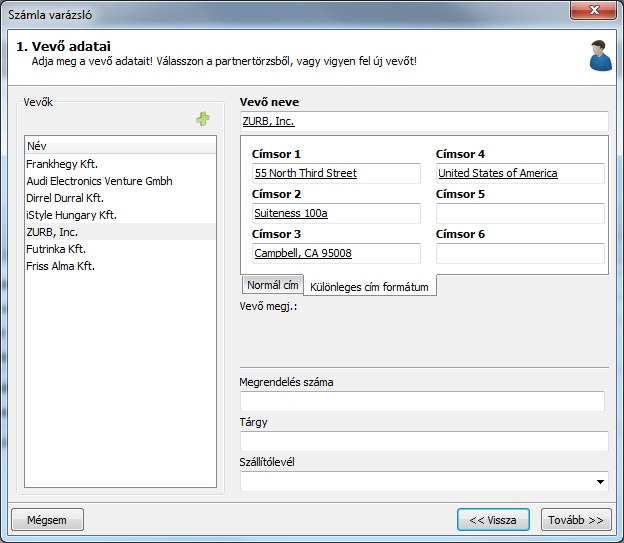Select Futrinka Kft. in Vevők list
The height and width of the screenshot is (543, 624).
tap(56, 249)
